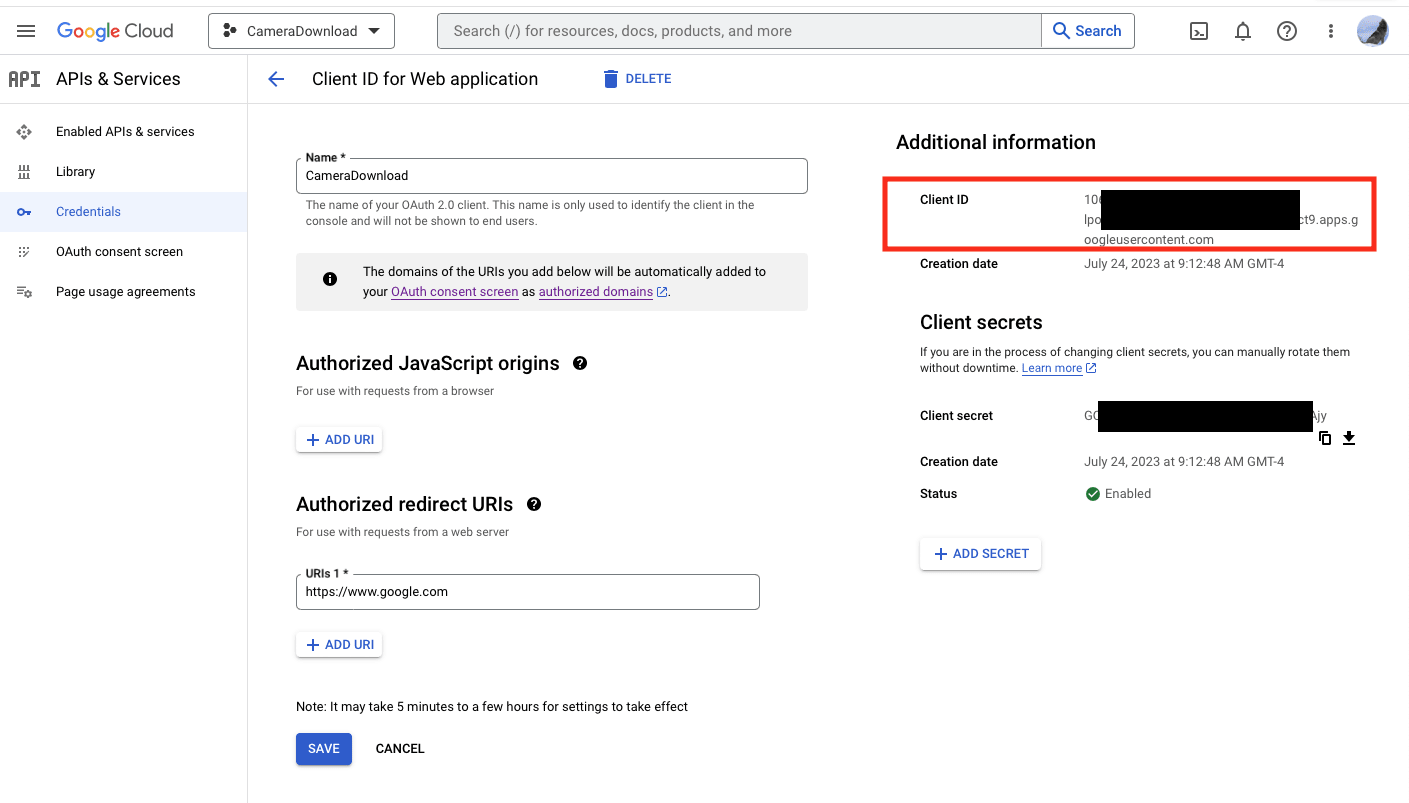
Task: Click the Client secrets heading
Action: tap(981, 322)
